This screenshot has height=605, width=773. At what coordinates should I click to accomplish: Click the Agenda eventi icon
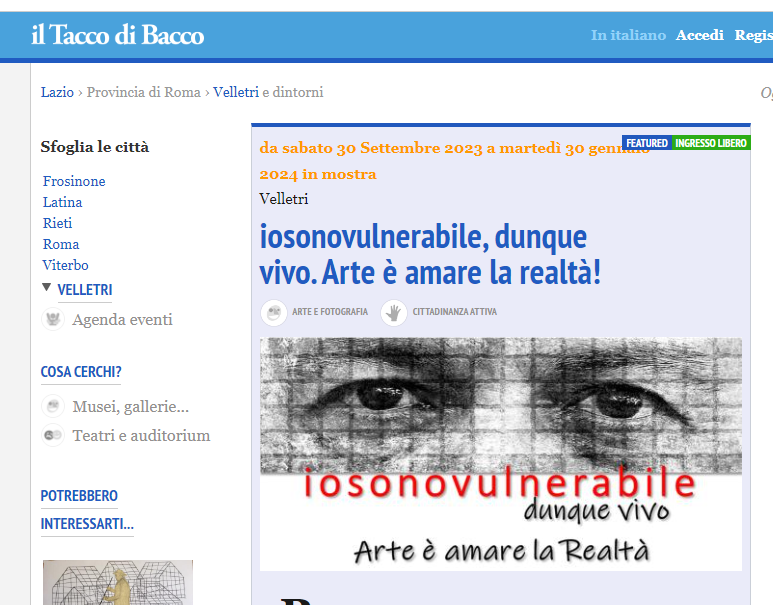click(53, 319)
